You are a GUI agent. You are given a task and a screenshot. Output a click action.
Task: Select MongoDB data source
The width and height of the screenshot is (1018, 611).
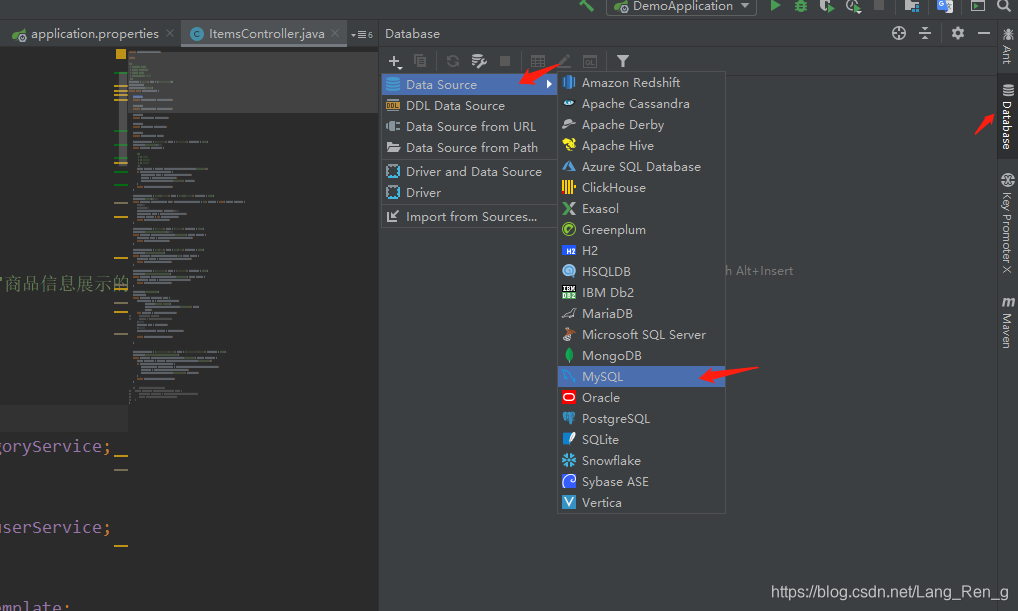tap(641, 356)
